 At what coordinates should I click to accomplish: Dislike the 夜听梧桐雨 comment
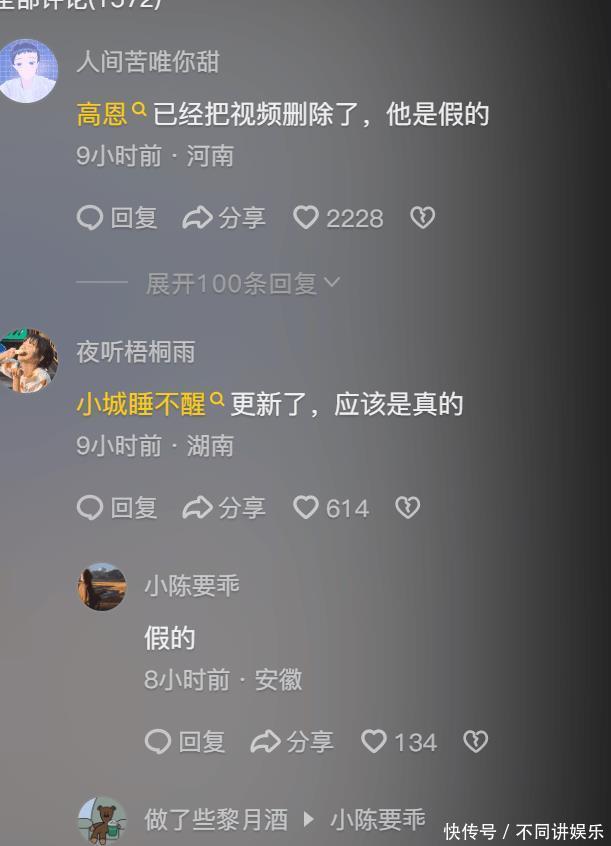tap(408, 508)
